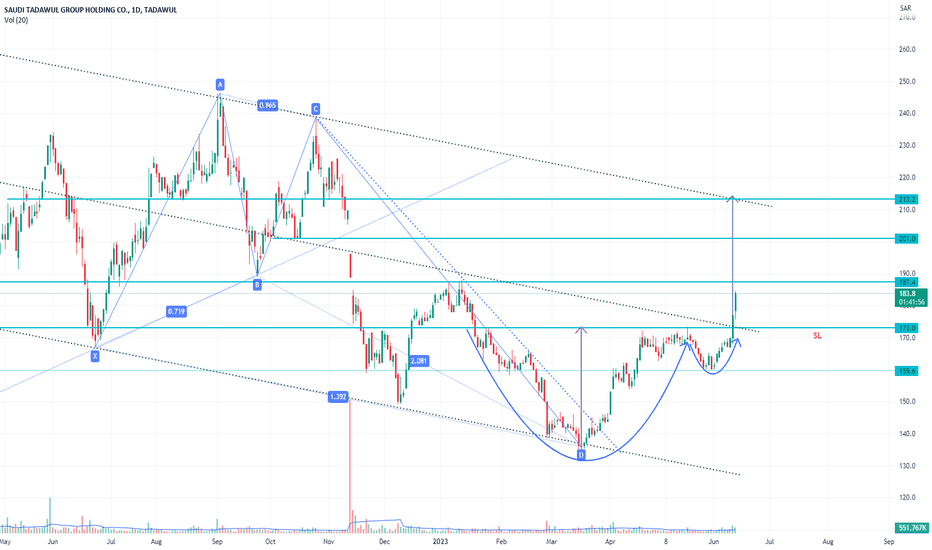This screenshot has width=932, height=550.
Task: Select the 0.865 ratio label
Action: [267, 105]
